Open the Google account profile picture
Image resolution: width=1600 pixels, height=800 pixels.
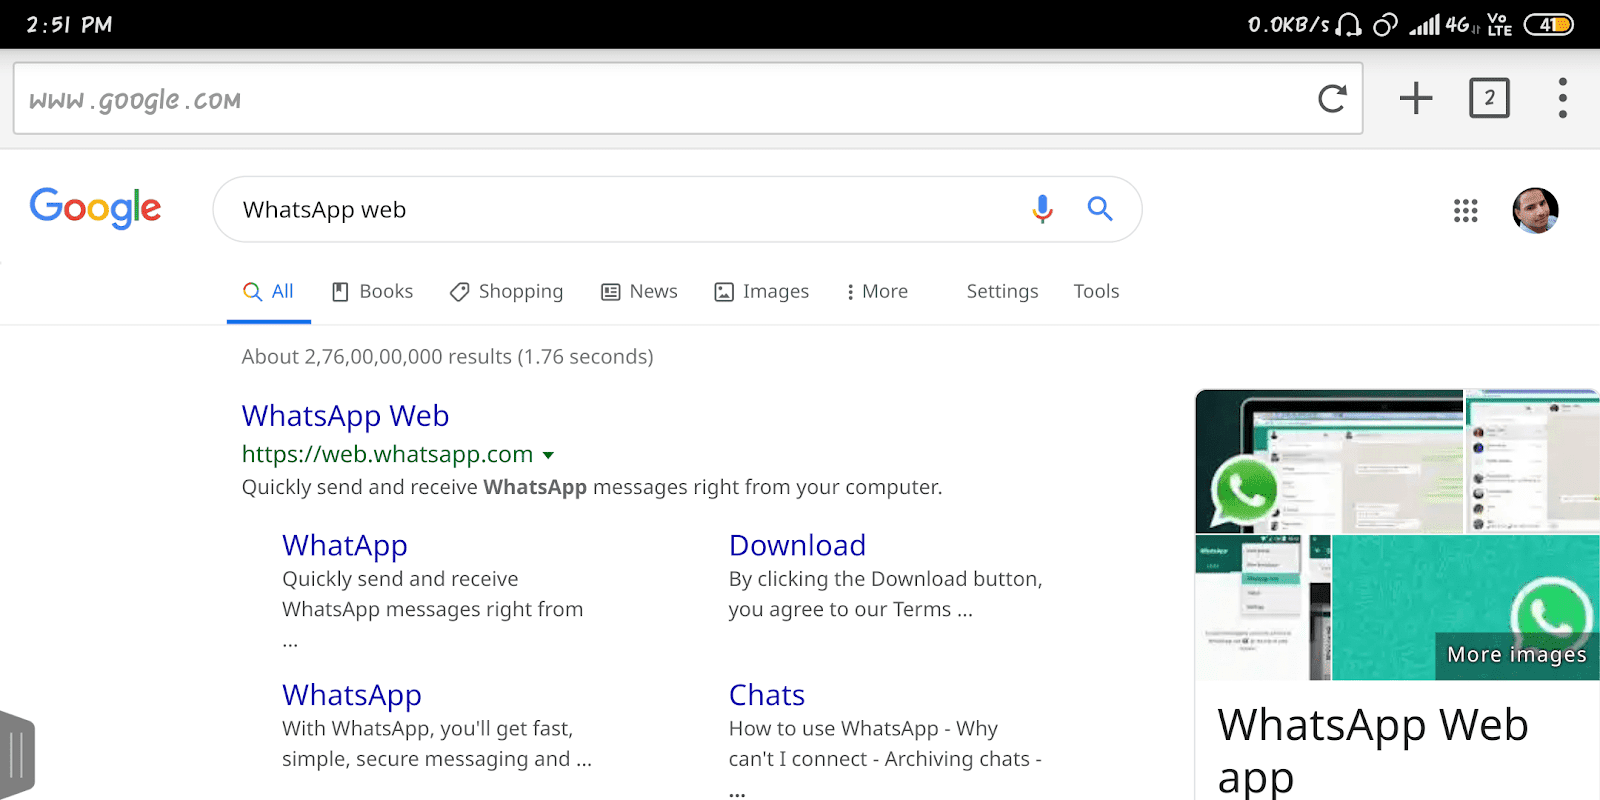[x=1535, y=210]
